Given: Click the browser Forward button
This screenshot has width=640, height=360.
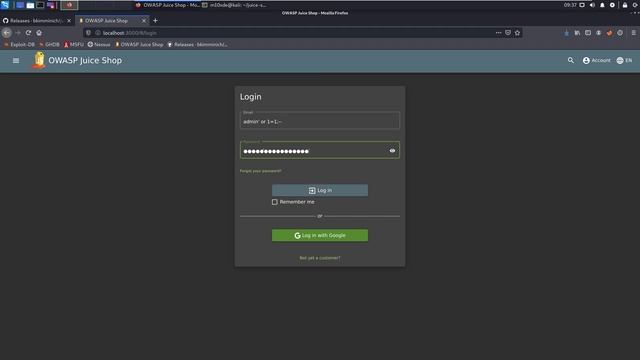Looking at the screenshot, I should [18, 33].
